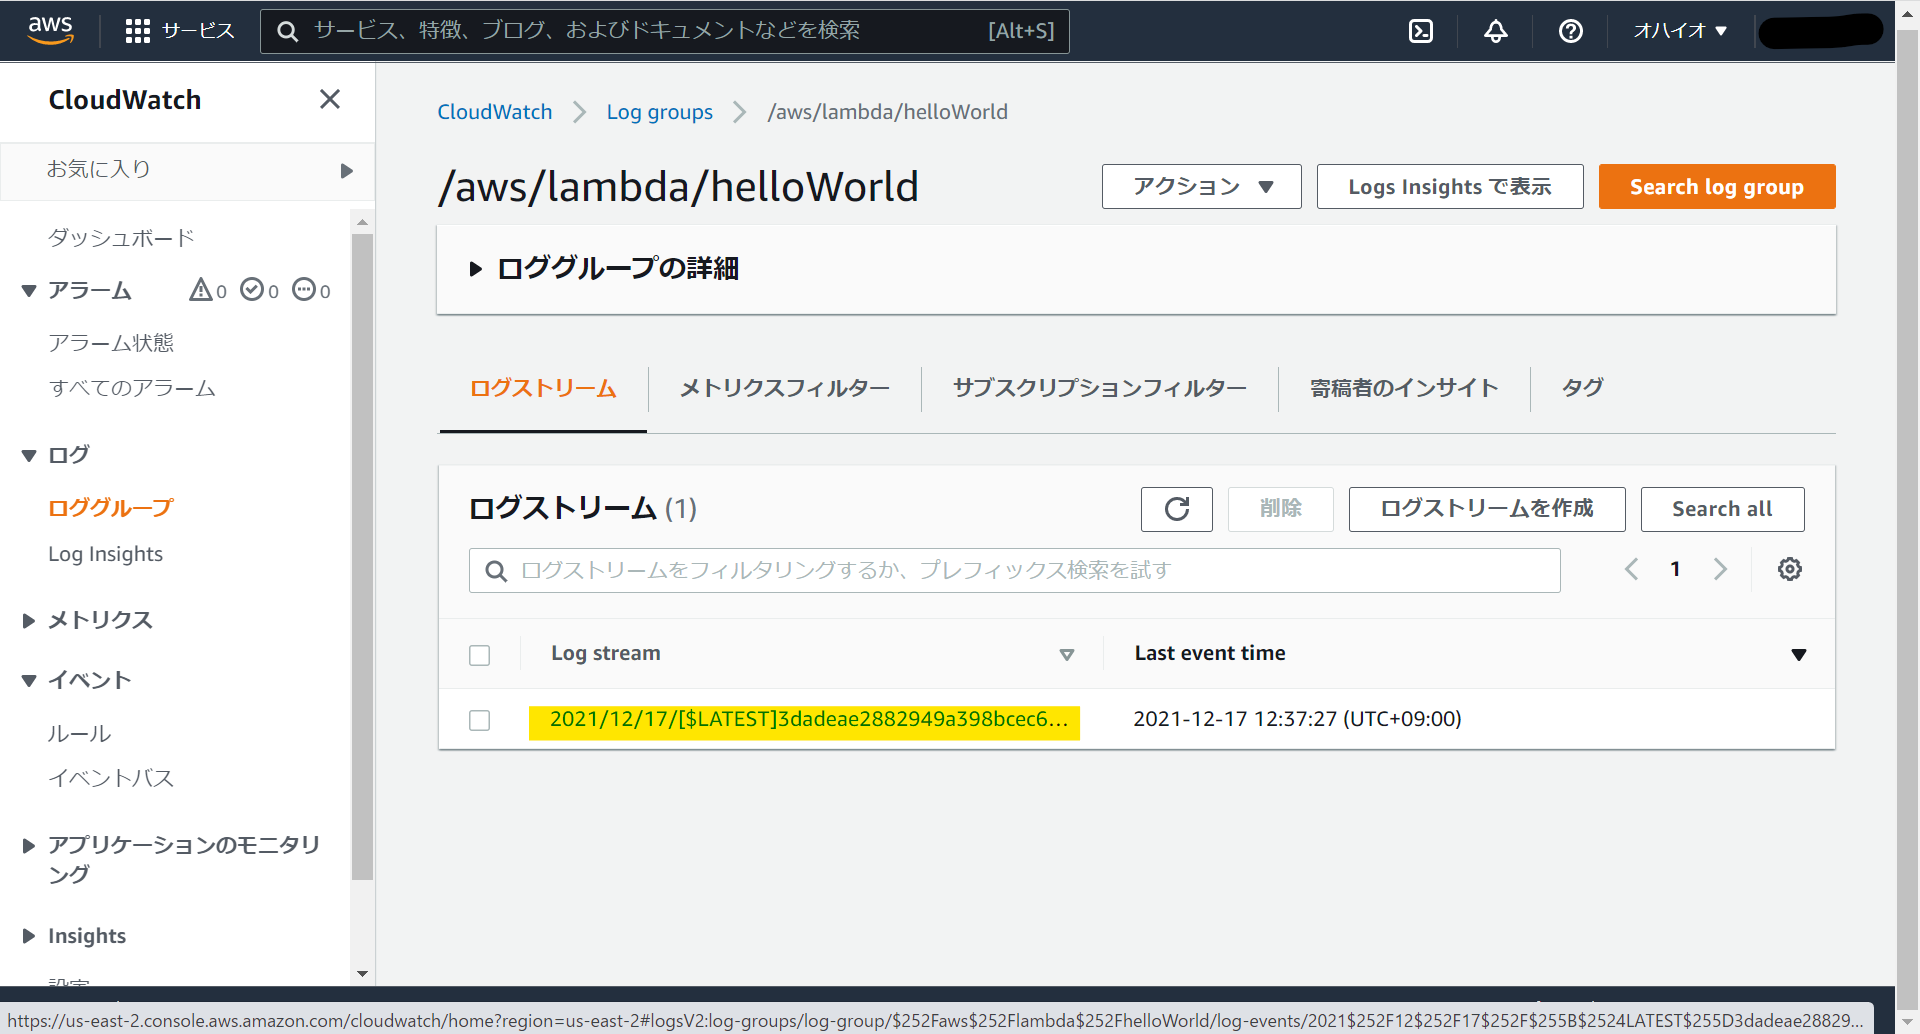
Task: Sort by Last event time arrow
Action: pos(1799,655)
